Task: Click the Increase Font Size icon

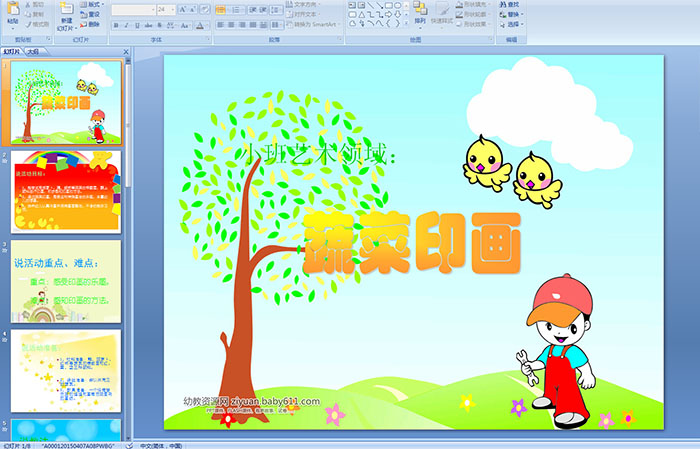Action: pos(183,9)
